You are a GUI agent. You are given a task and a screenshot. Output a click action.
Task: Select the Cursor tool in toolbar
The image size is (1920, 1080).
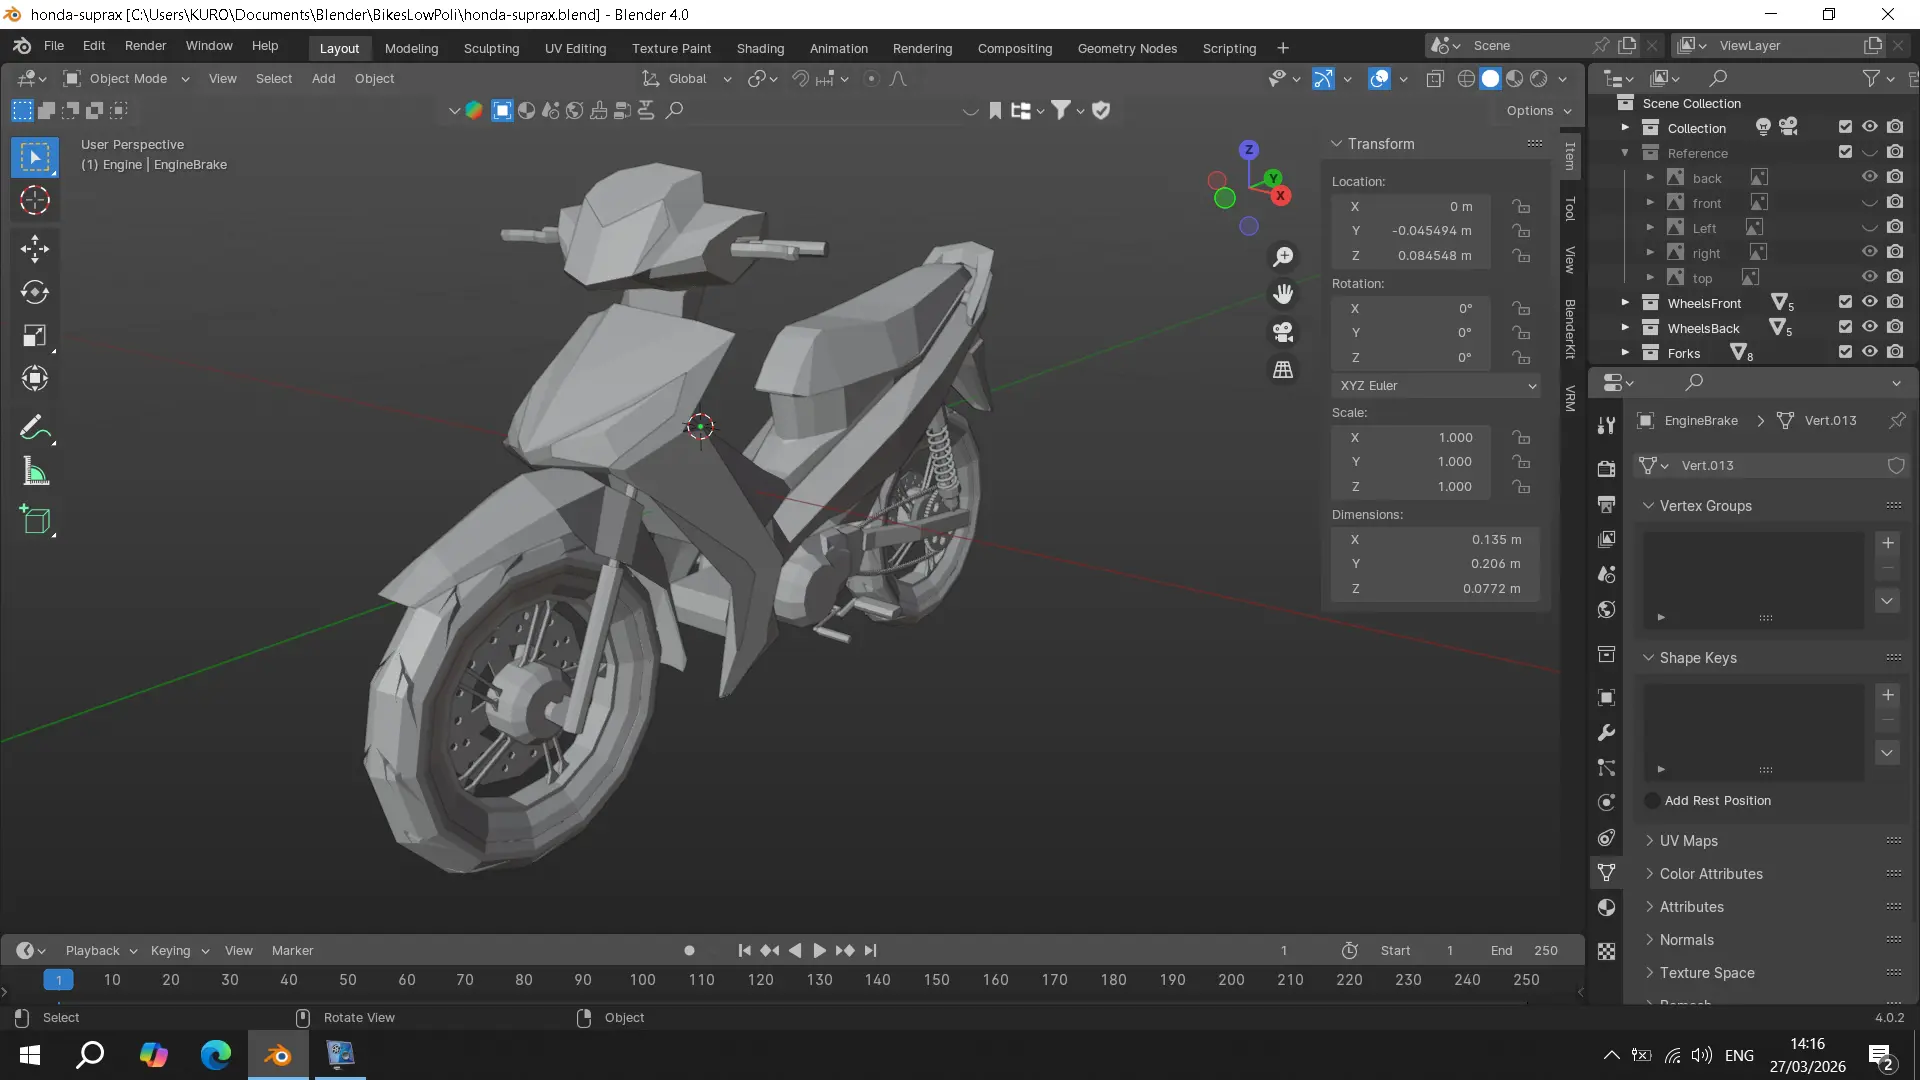point(35,201)
